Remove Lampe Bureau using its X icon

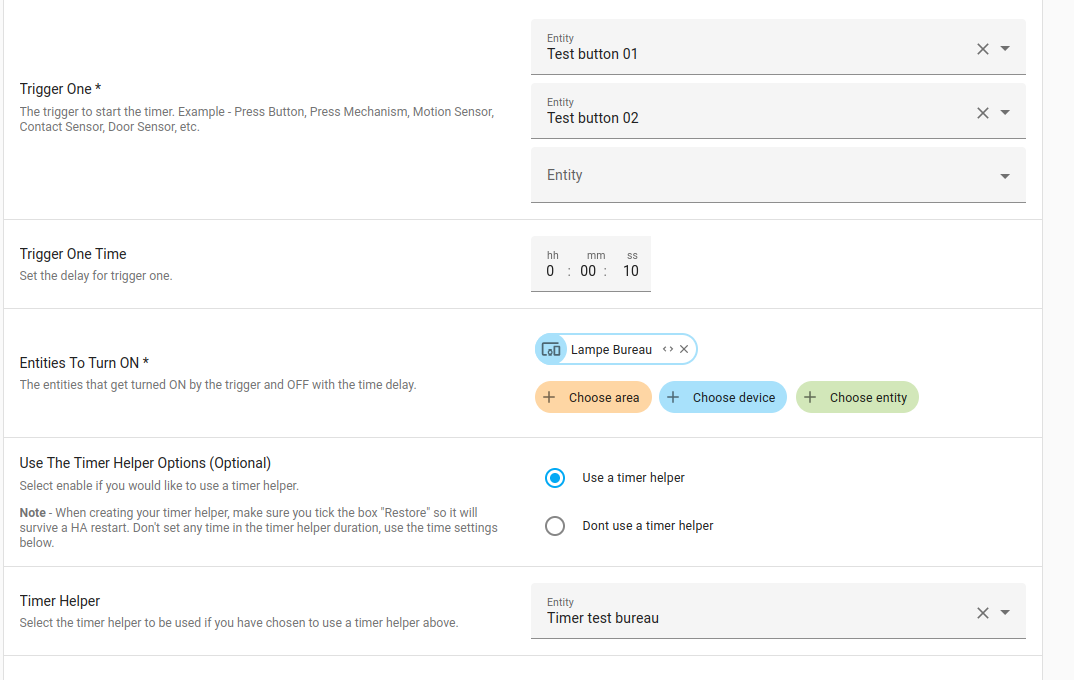[686, 349]
